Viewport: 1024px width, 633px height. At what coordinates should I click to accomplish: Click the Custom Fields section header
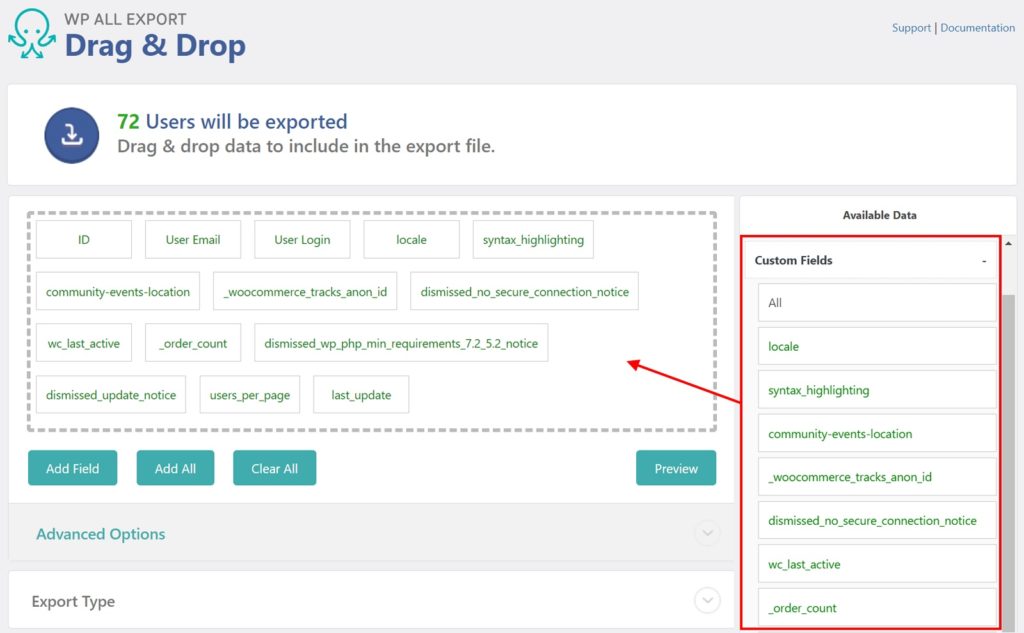(793, 260)
